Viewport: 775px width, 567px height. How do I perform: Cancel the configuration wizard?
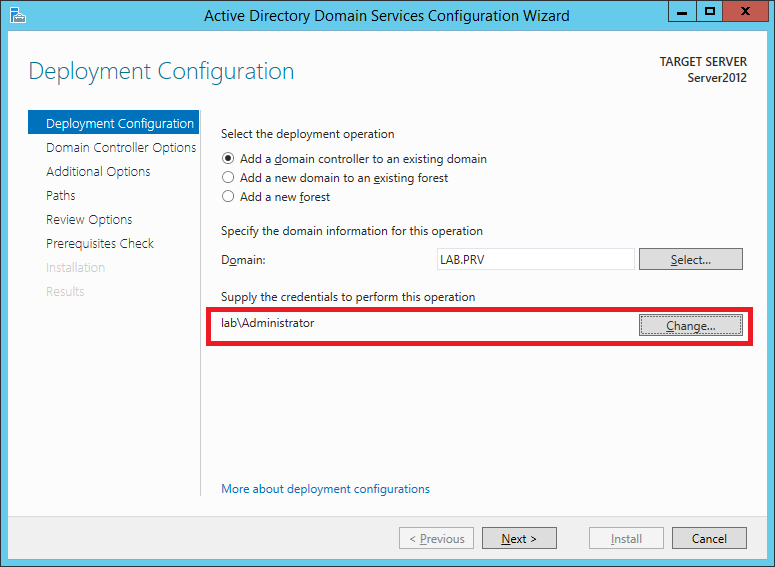[x=709, y=538]
